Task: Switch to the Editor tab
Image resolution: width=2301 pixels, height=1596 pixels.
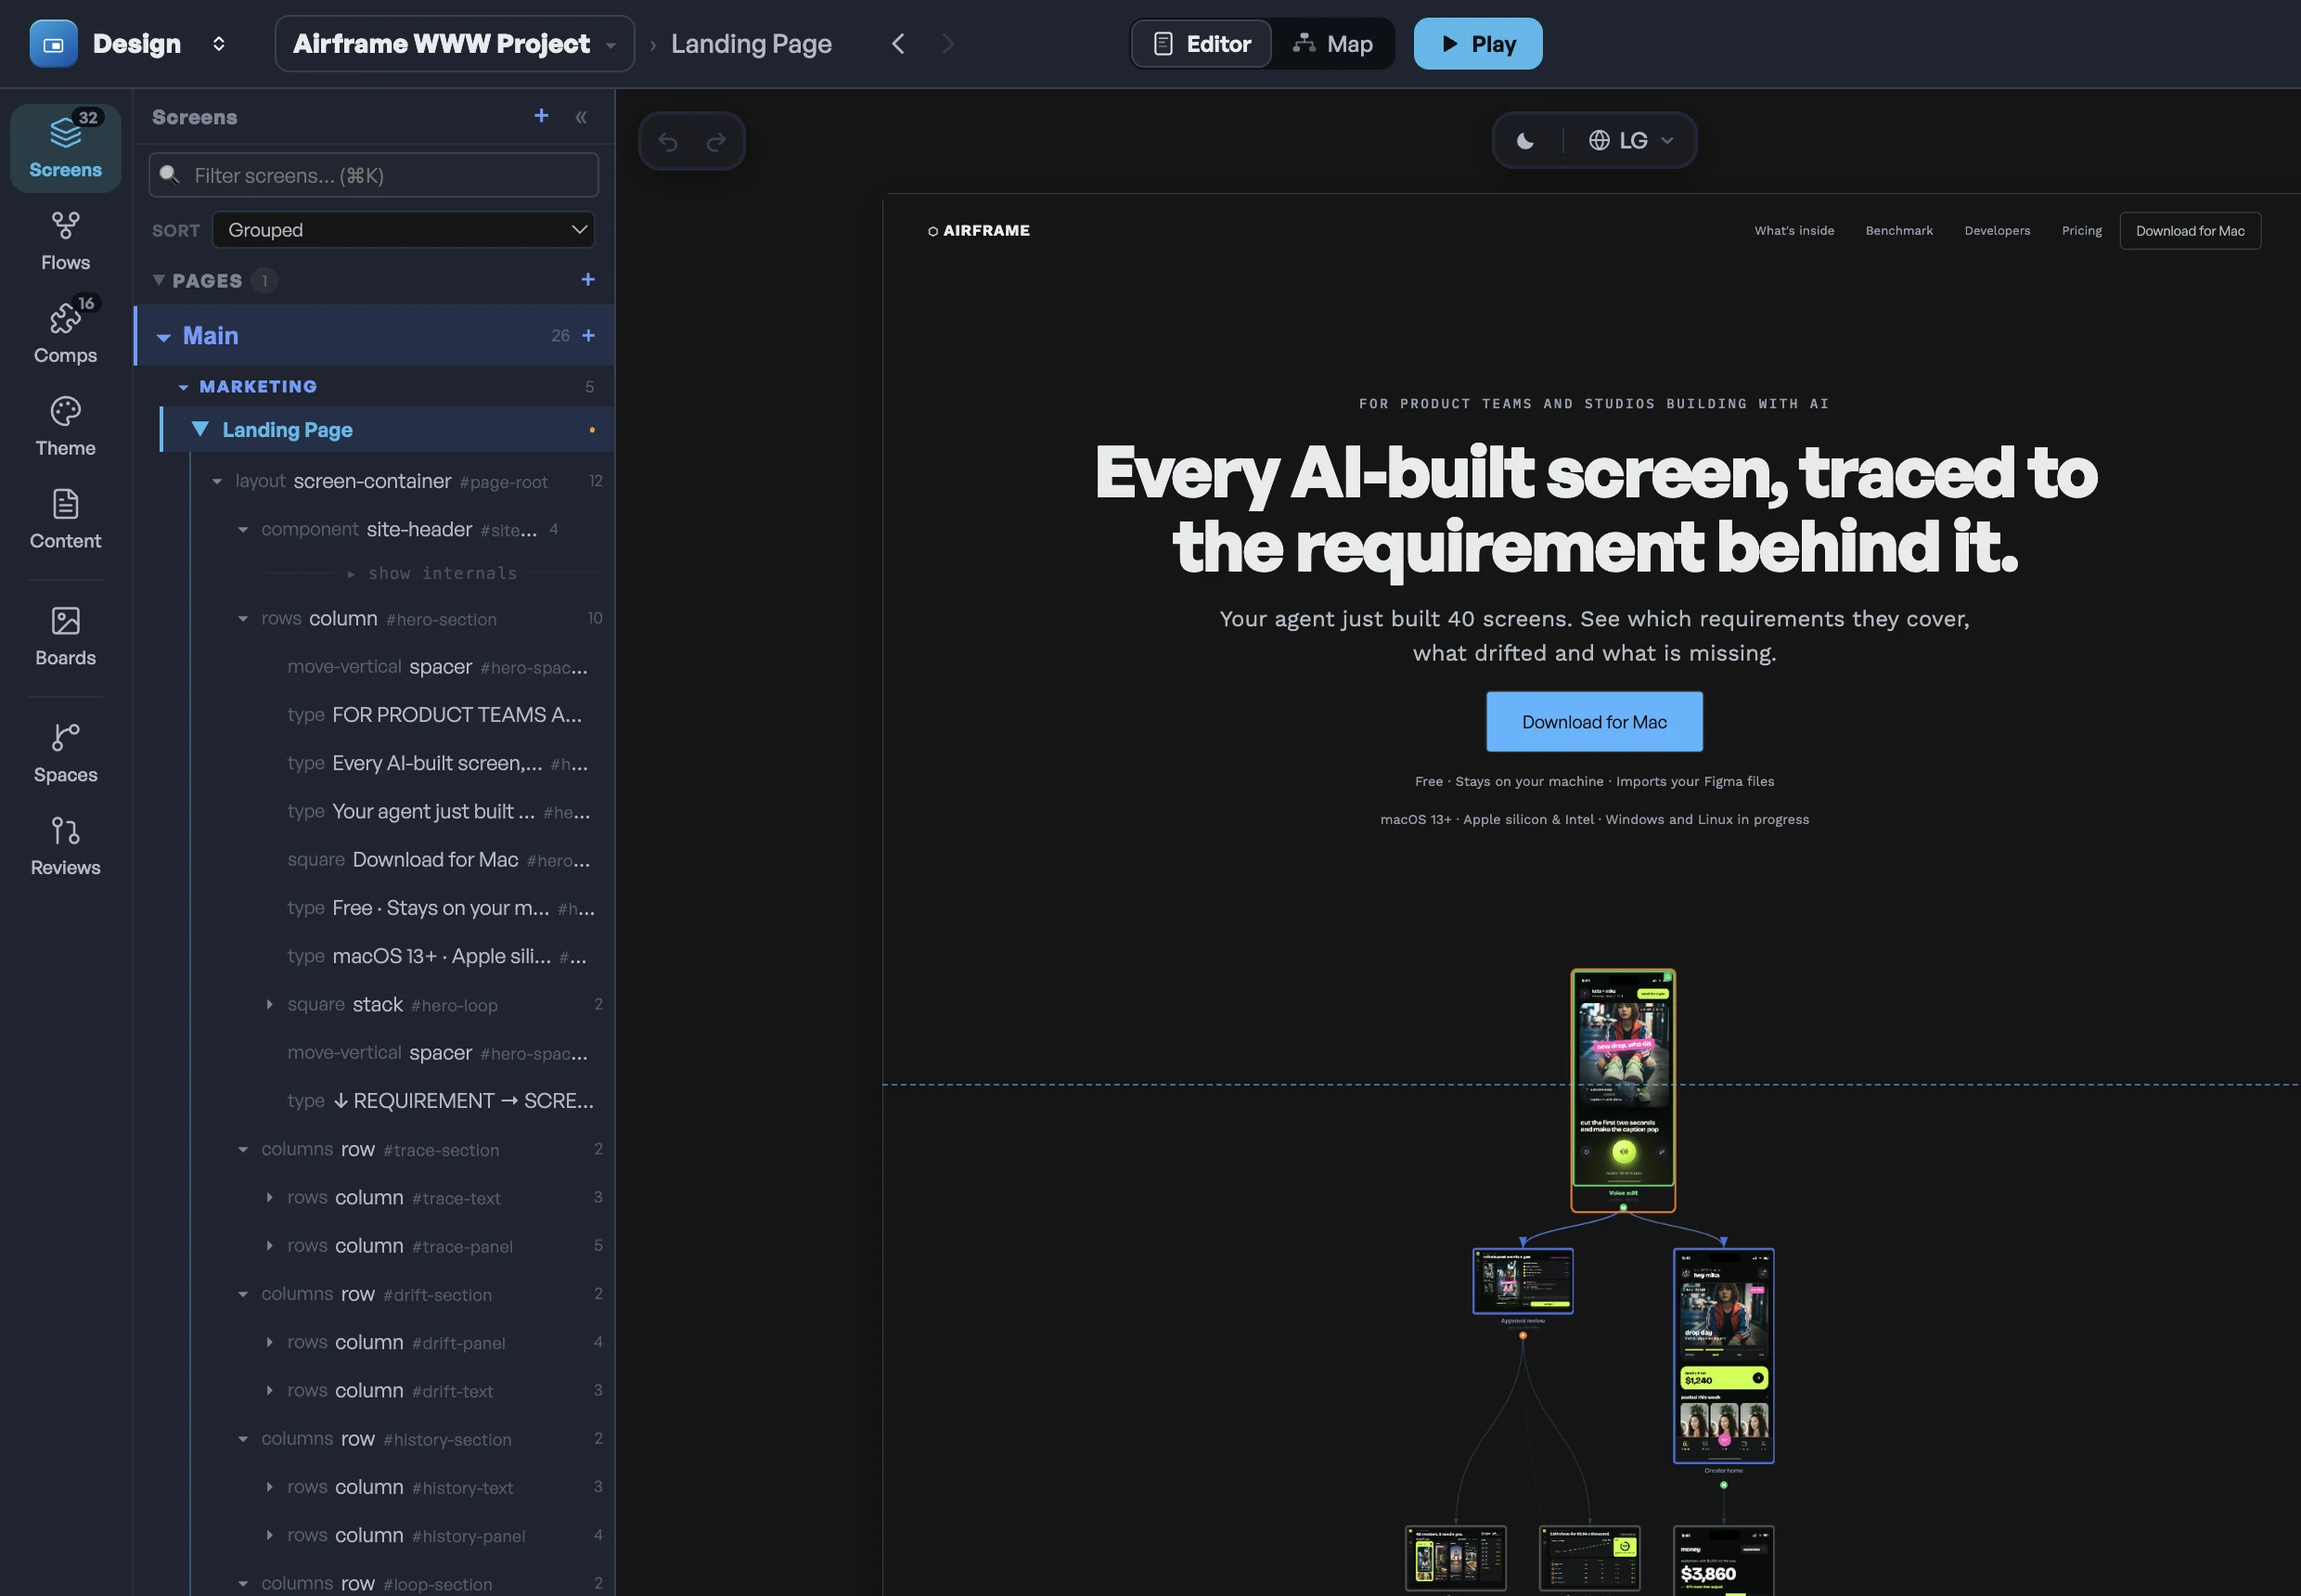Action: (x=1201, y=44)
